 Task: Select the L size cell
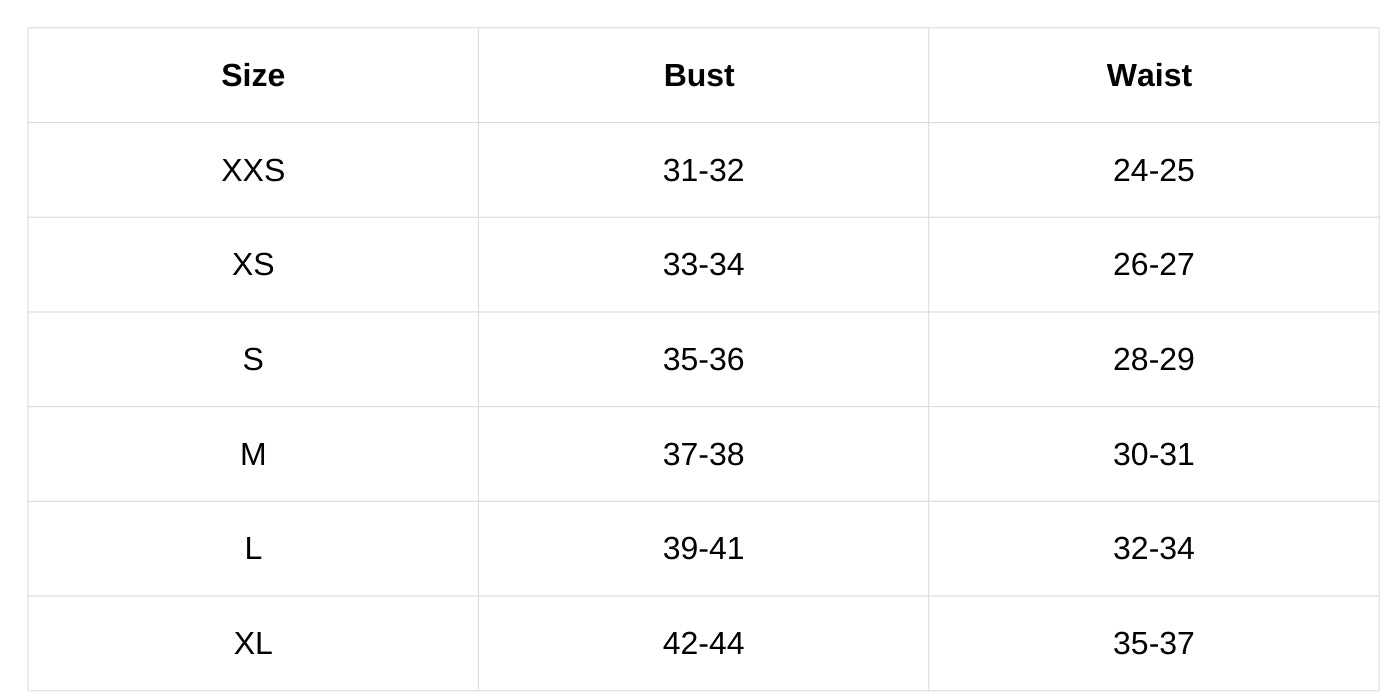[253, 548]
